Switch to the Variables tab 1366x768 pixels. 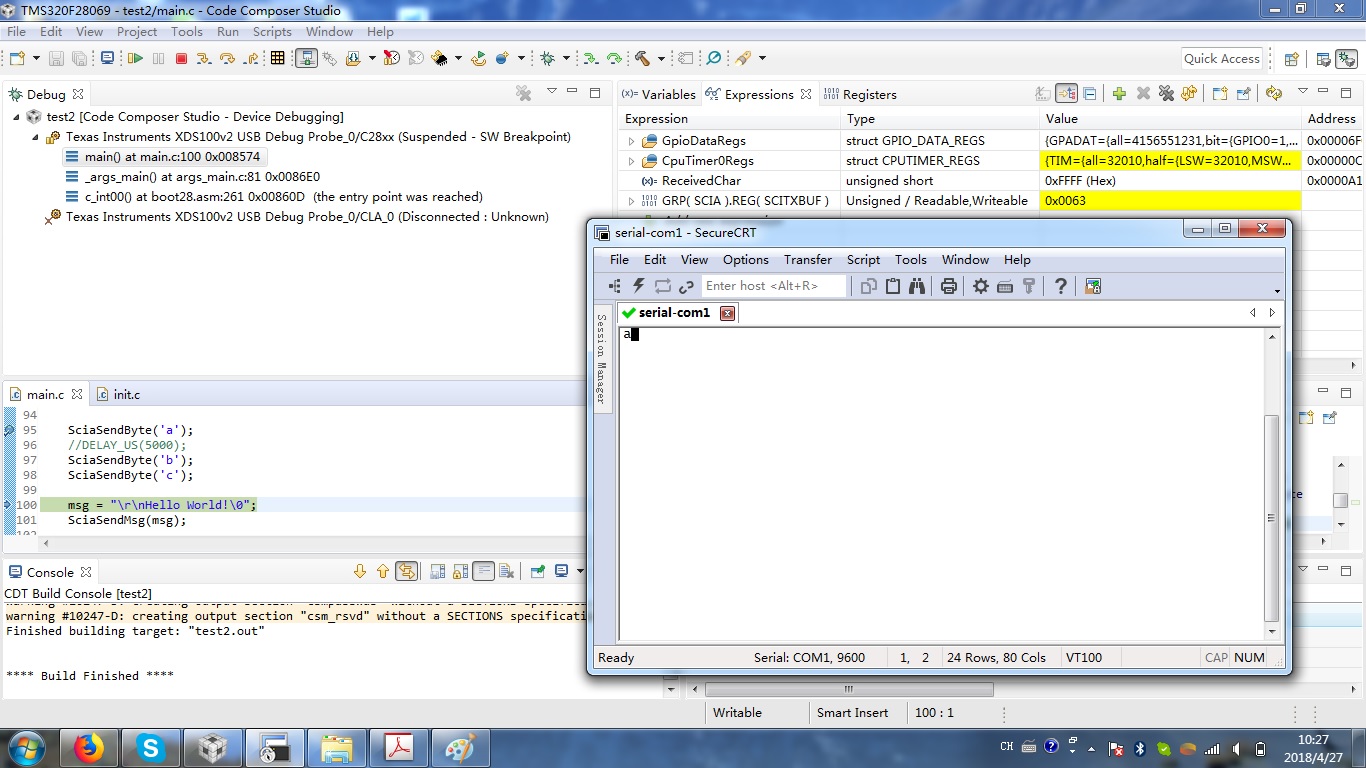pyautogui.click(x=658, y=94)
